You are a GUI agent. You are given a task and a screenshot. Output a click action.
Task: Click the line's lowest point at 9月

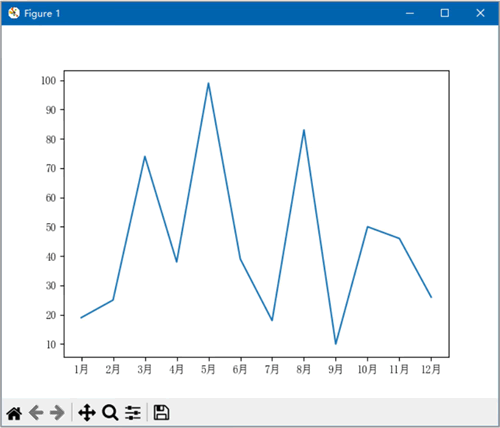[336, 344]
